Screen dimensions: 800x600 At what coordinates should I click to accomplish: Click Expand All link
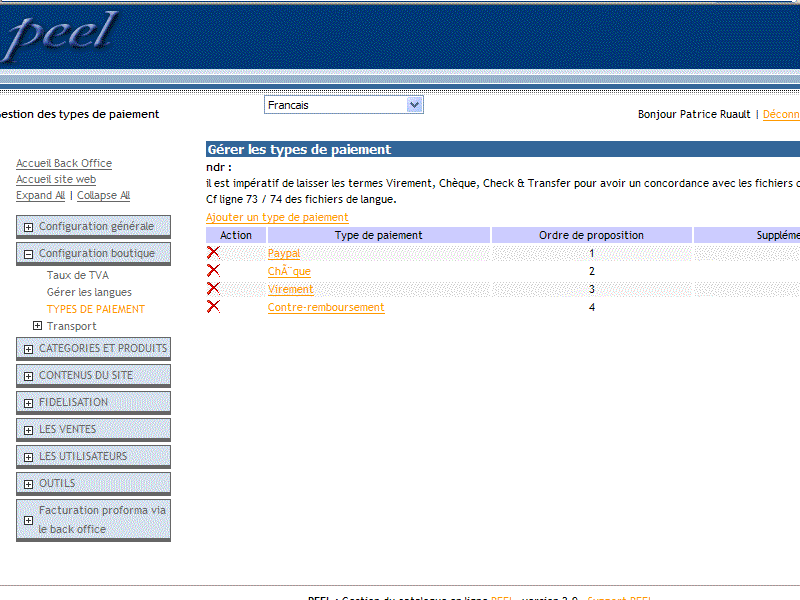pyautogui.click(x=40, y=195)
